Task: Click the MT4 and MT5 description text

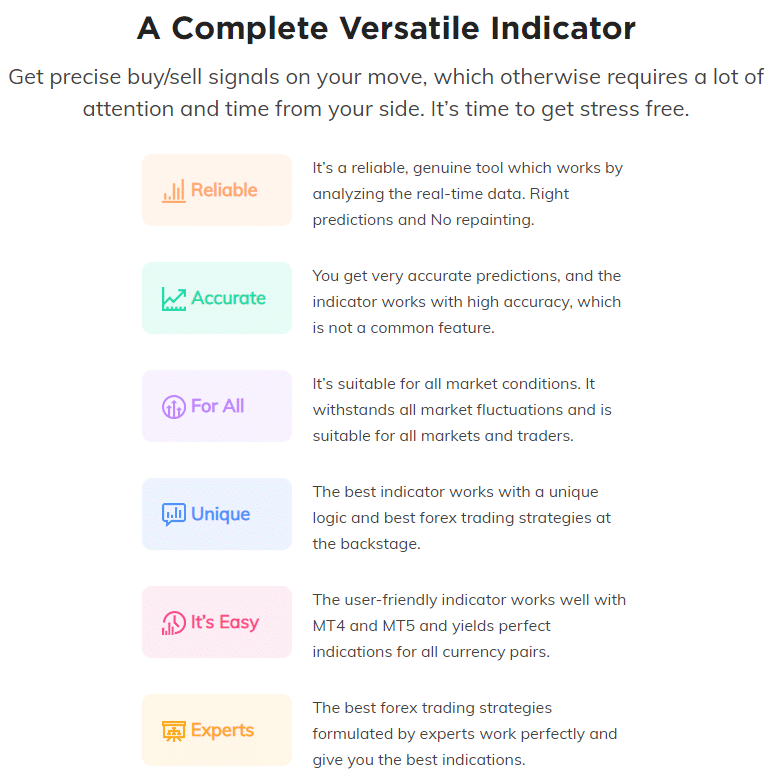Action: click(469, 626)
